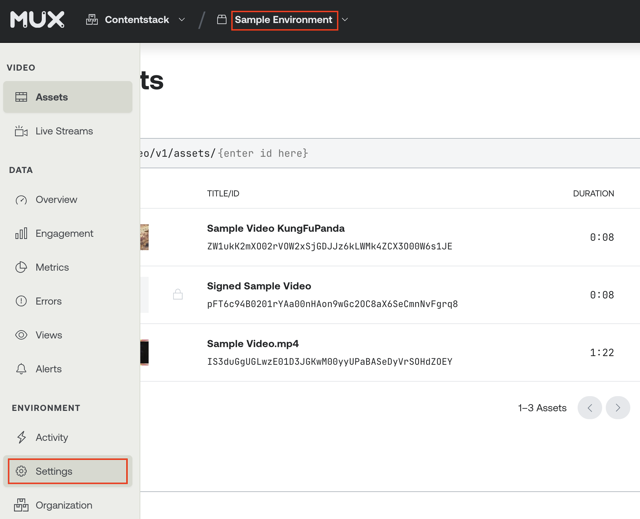Viewport: 640px width, 519px height.
Task: Click the Contentstack organization icon
Action: click(92, 20)
